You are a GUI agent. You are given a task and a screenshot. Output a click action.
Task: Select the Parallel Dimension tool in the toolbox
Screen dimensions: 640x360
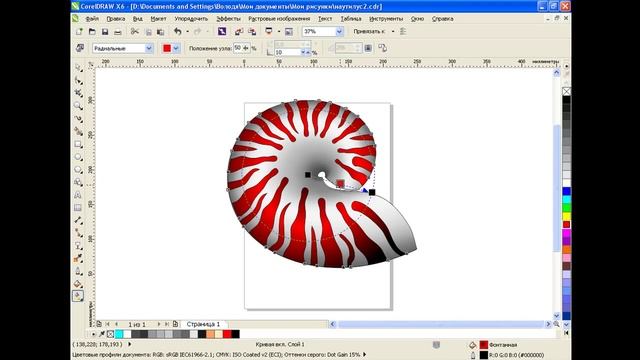click(78, 220)
